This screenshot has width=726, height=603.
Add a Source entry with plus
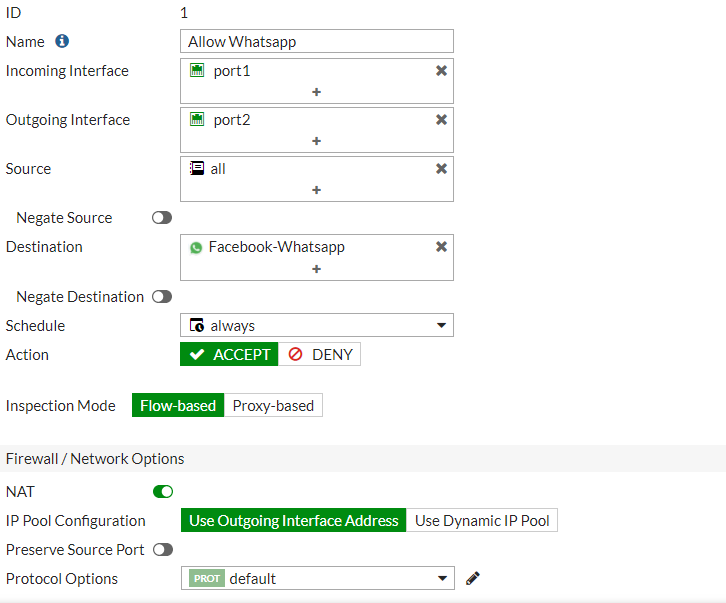[317, 190]
